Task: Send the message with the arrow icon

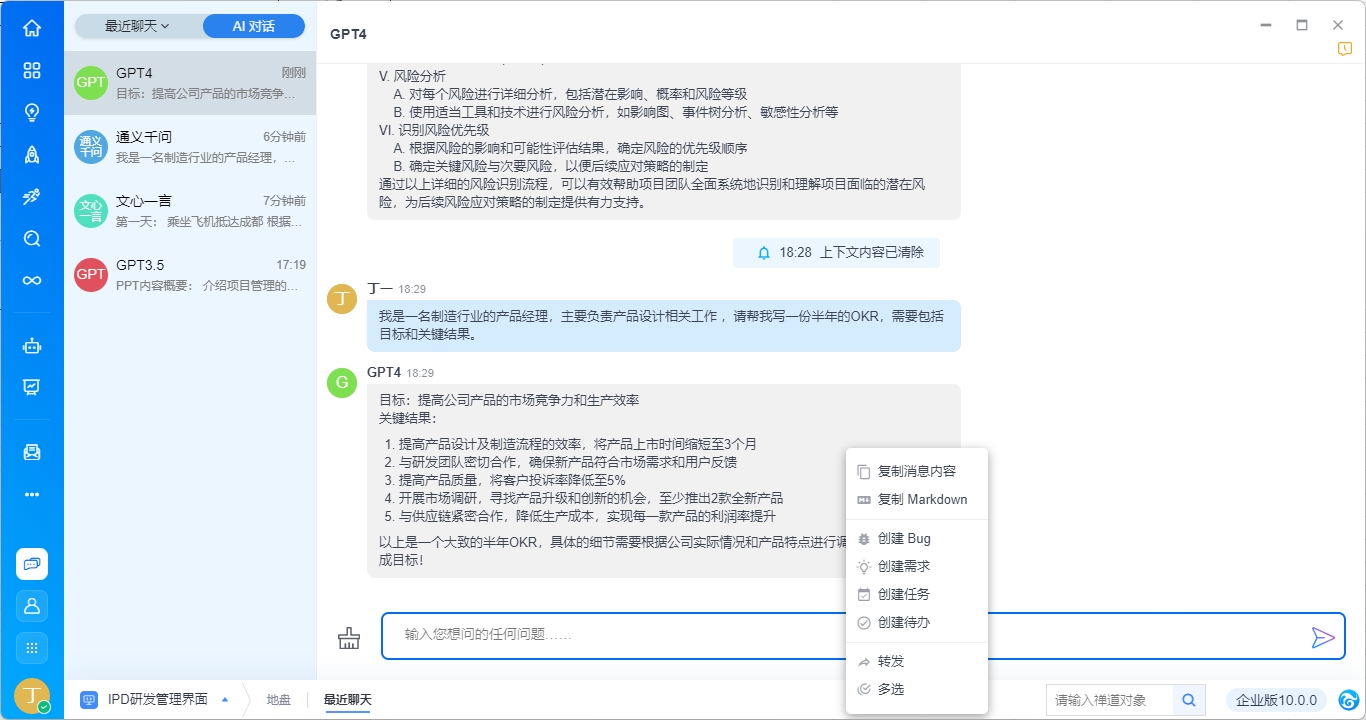Action: click(x=1323, y=637)
